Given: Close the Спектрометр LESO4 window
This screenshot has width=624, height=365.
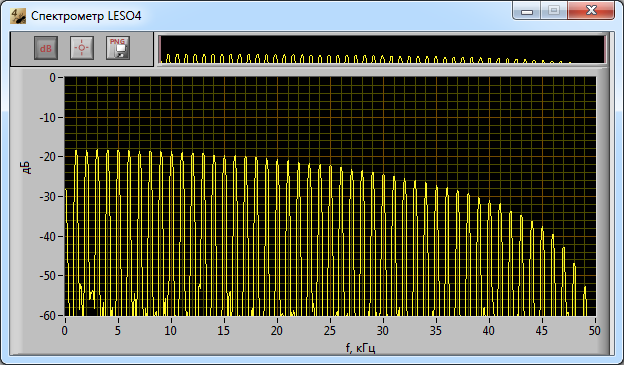Looking at the screenshot, I should [591, 10].
